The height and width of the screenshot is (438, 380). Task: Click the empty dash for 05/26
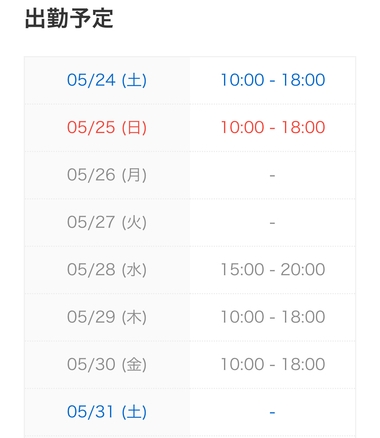(x=272, y=175)
